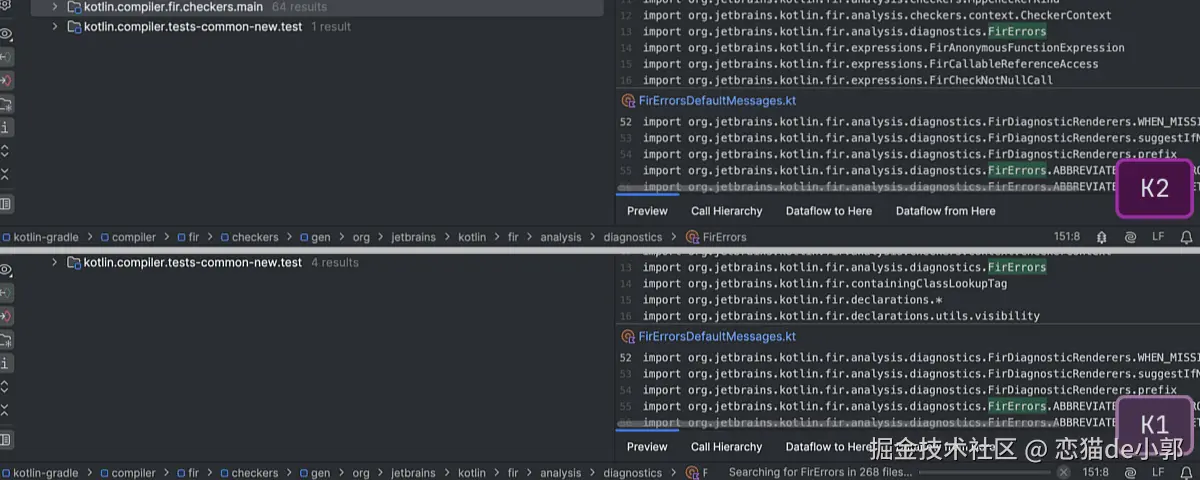
Task: Click kotlin-gradle breadcrumb in K1 window
Action: tap(39, 473)
